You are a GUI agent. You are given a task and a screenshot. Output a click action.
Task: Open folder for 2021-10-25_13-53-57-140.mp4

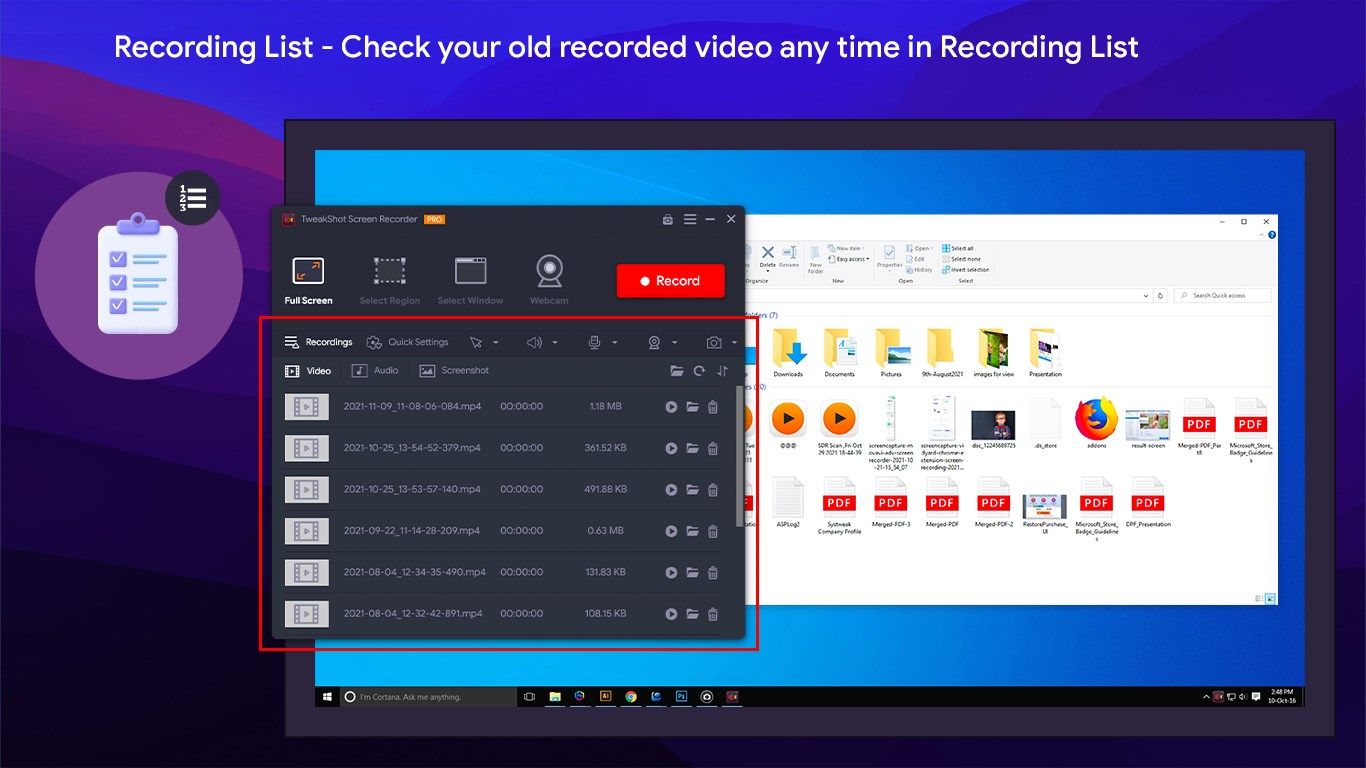pyautogui.click(x=692, y=490)
